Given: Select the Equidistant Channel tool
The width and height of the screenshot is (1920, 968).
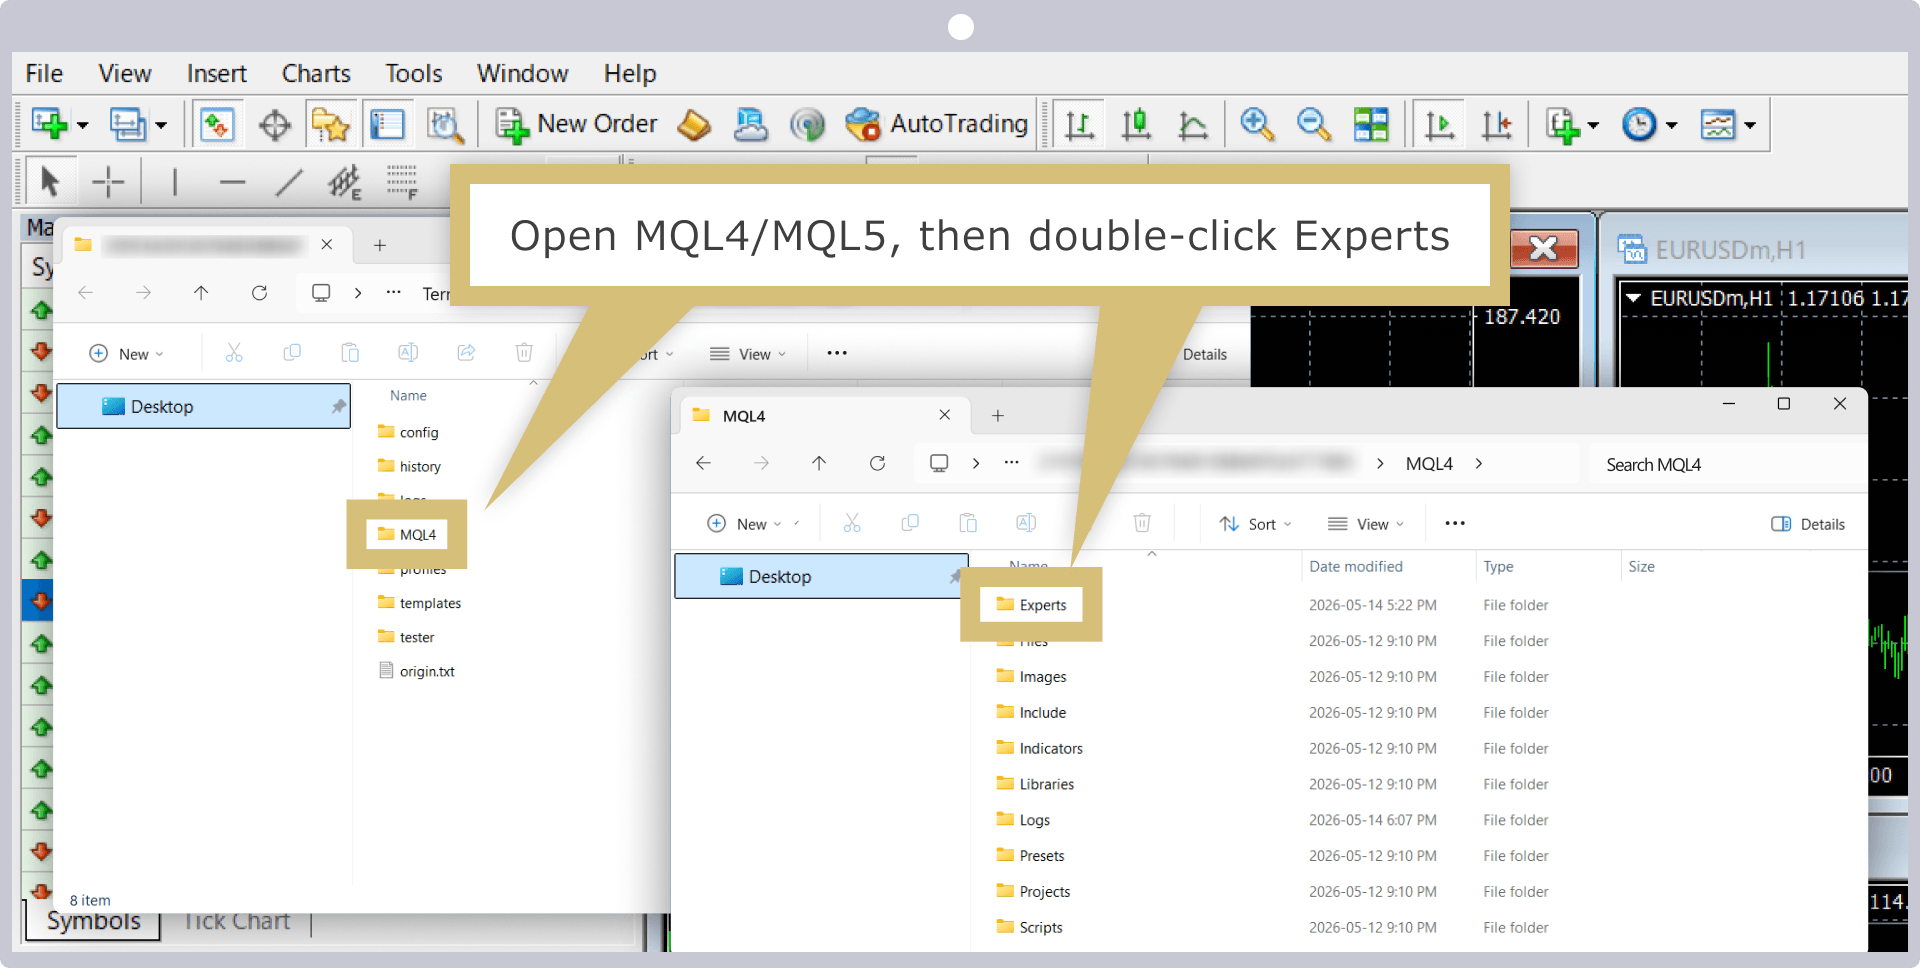Looking at the screenshot, I should 345,181.
